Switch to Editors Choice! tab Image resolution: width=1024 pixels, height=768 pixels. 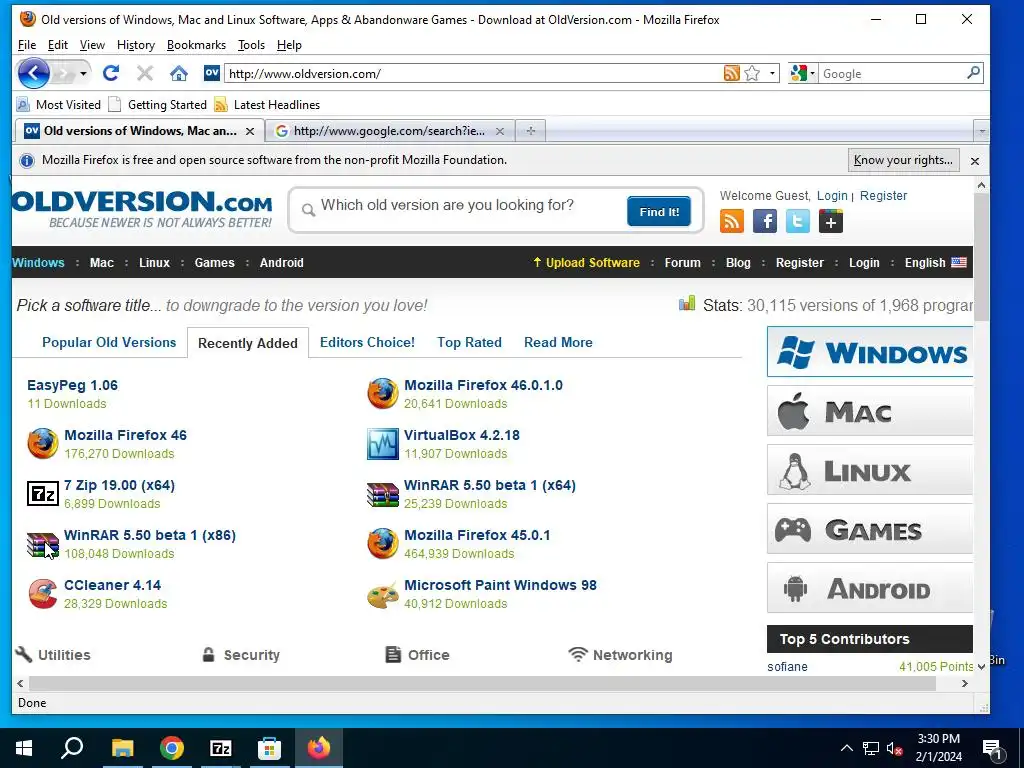click(x=367, y=342)
